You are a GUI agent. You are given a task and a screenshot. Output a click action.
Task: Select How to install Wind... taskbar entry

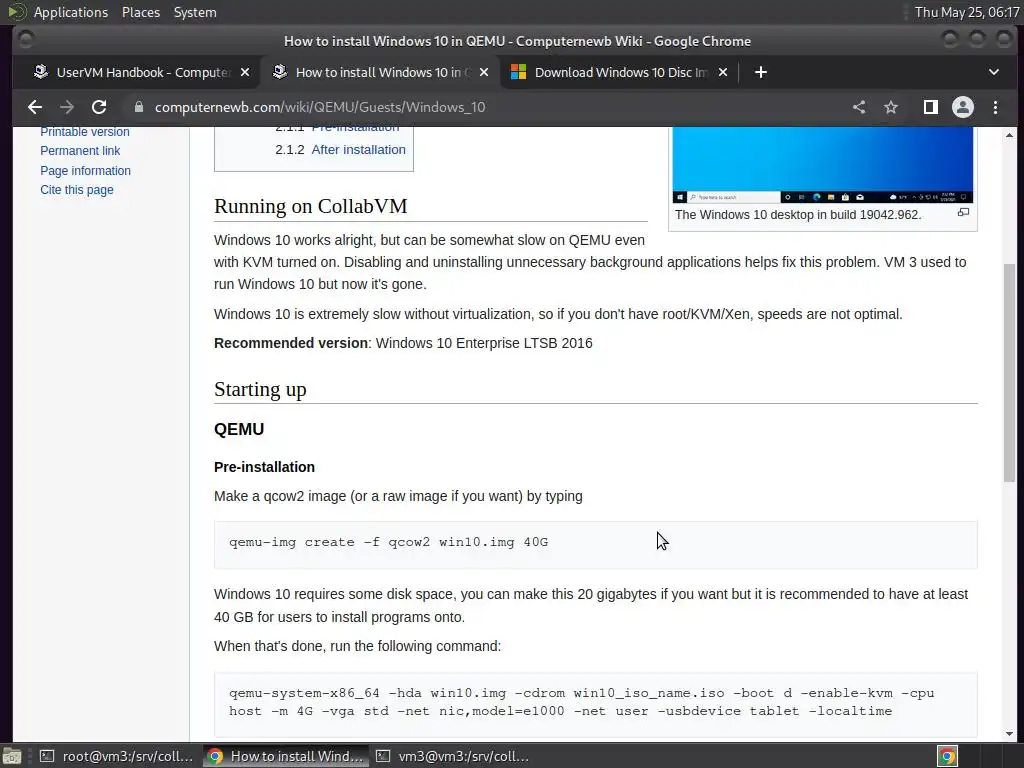(285, 756)
